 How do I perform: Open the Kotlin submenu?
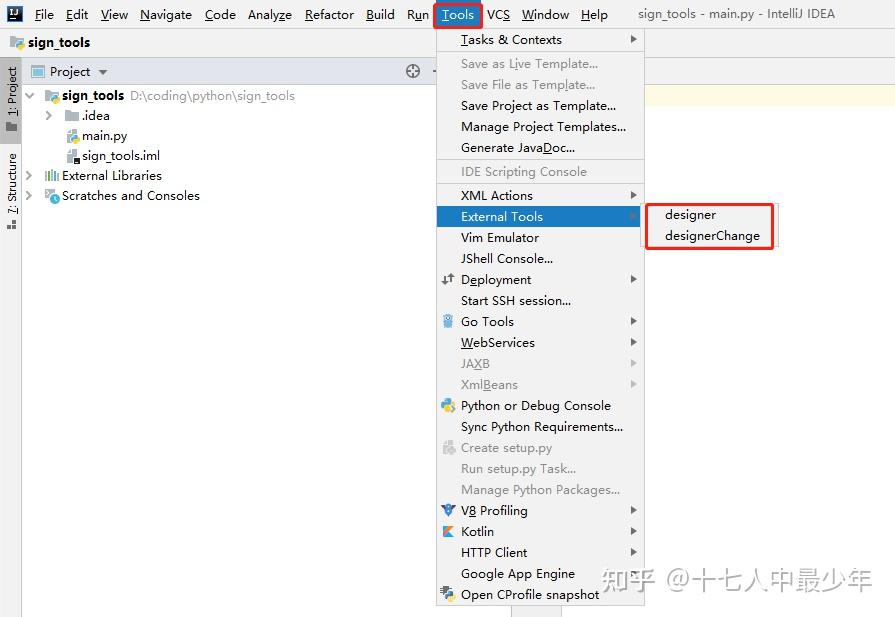click(x=540, y=531)
